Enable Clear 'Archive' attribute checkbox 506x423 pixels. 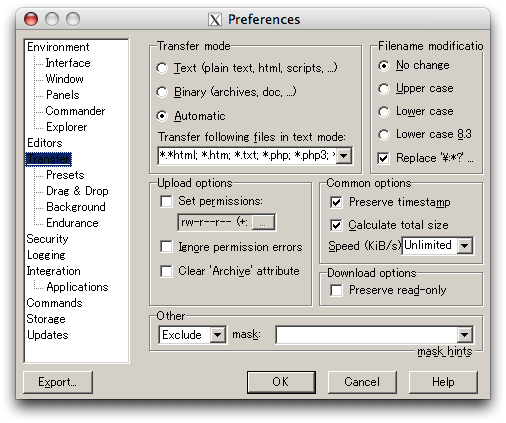coord(166,271)
